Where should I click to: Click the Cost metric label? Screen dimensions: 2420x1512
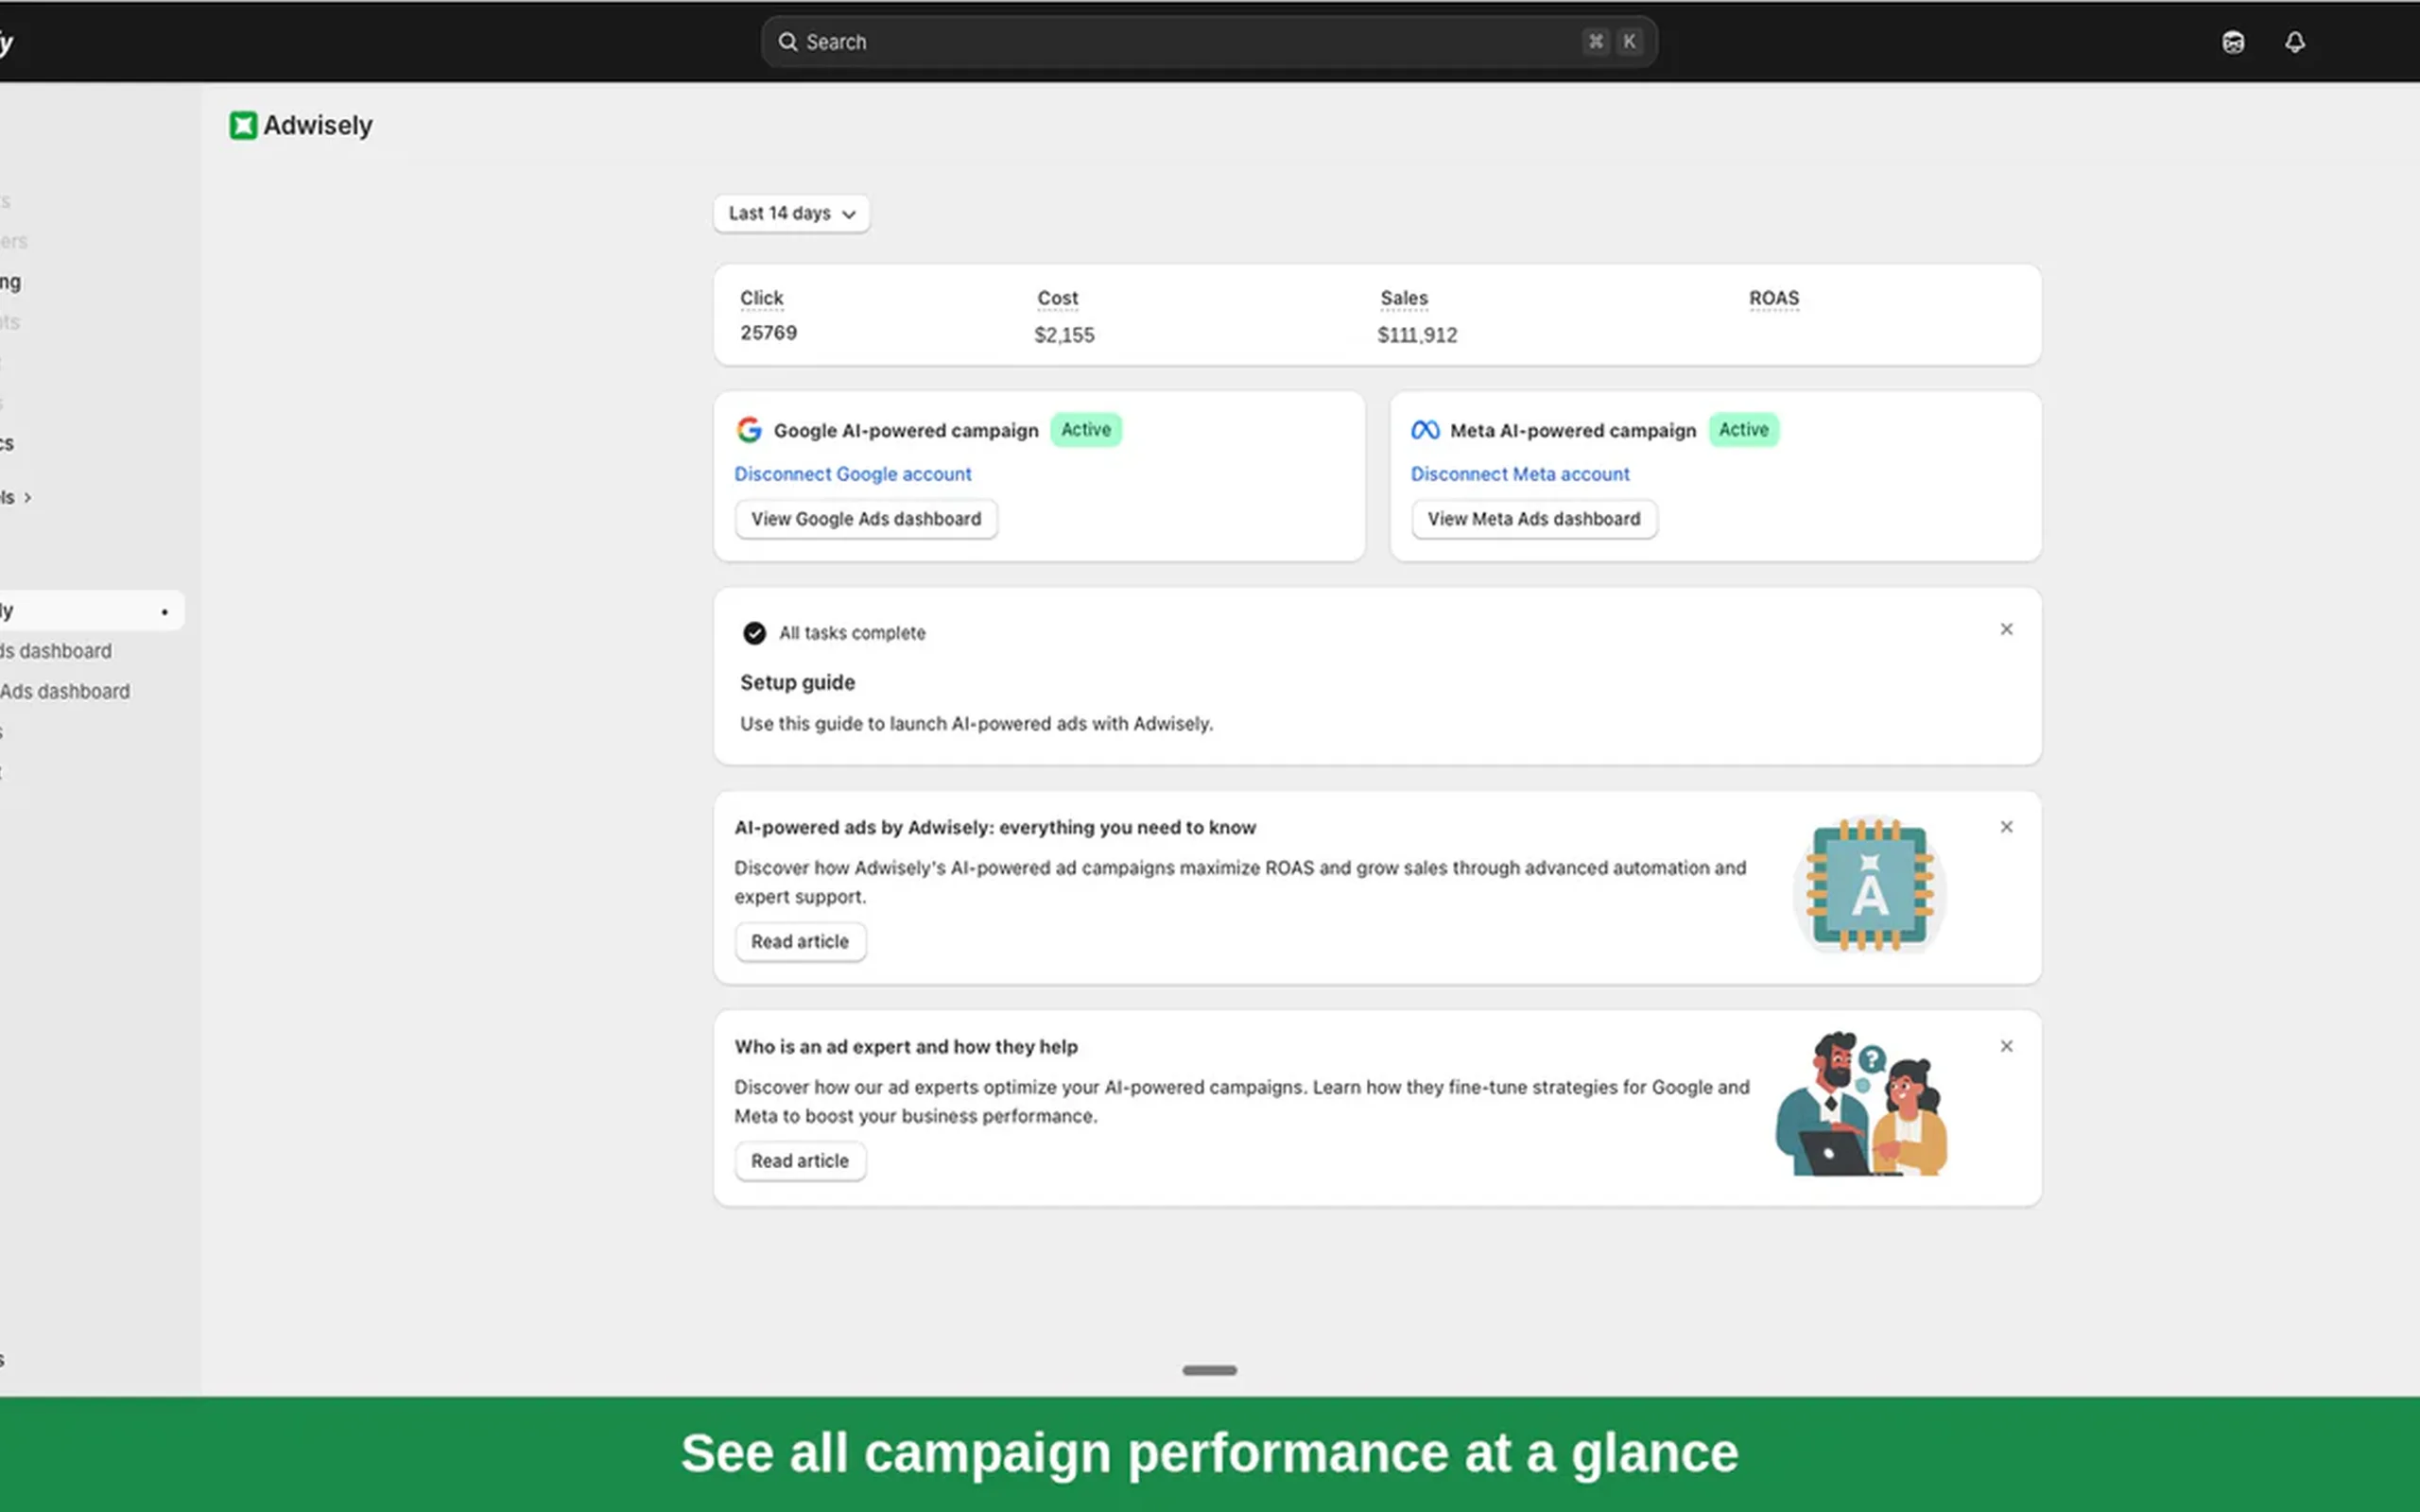[1058, 298]
